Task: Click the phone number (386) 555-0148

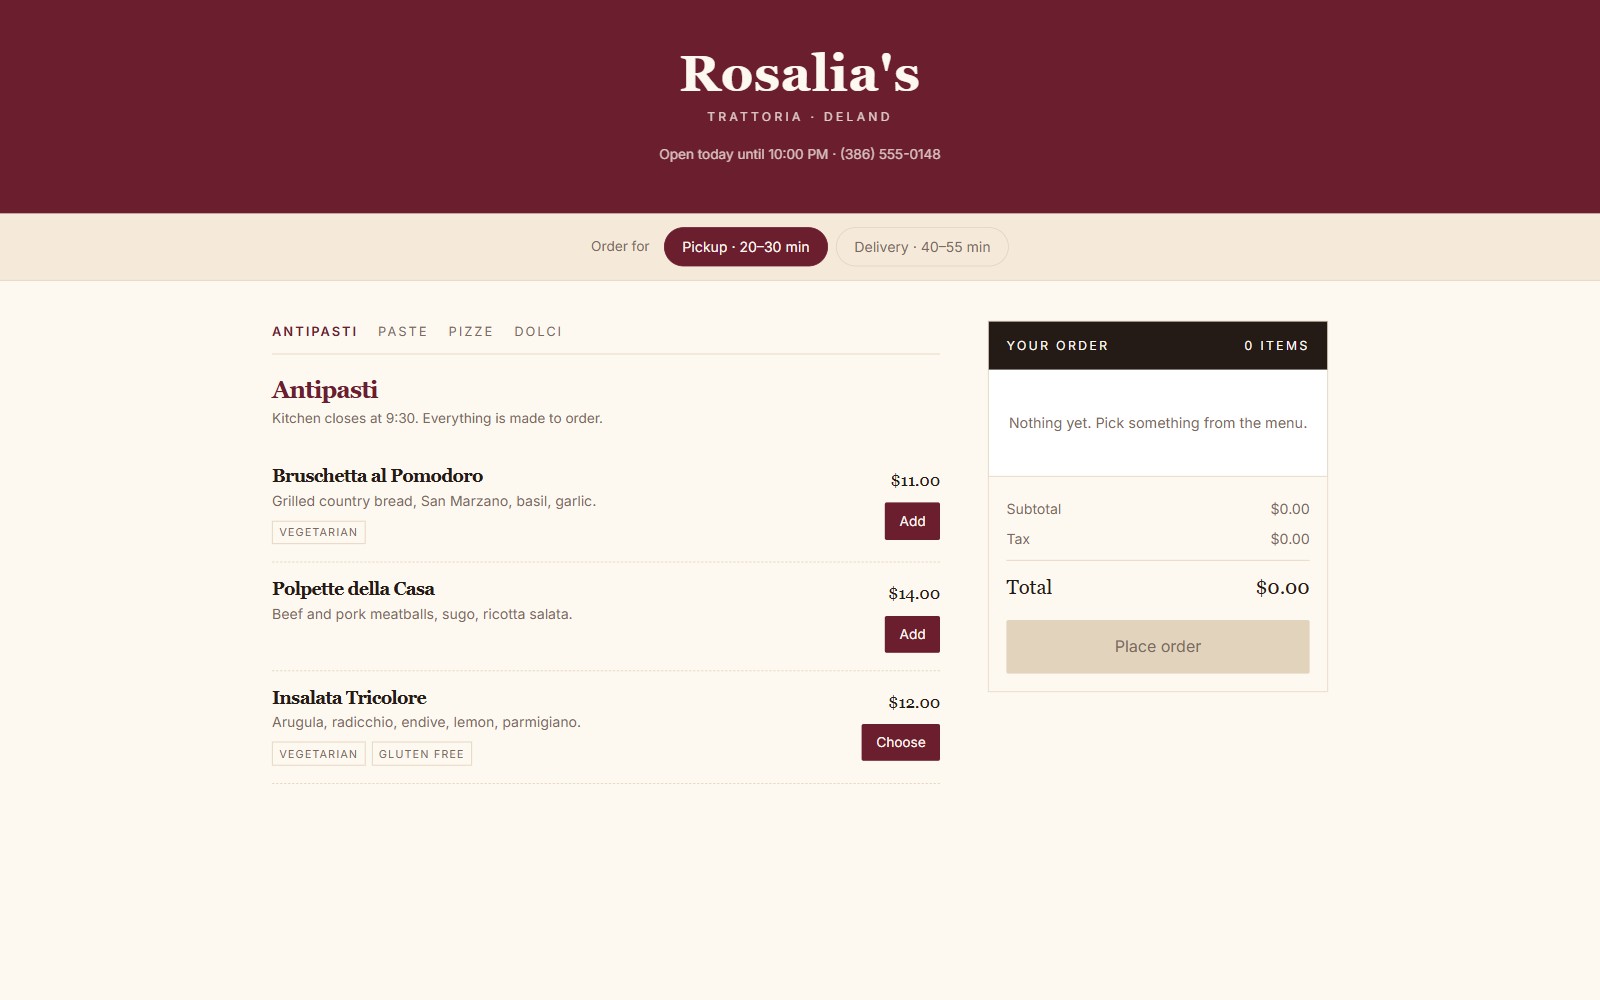Action: pyautogui.click(x=890, y=154)
